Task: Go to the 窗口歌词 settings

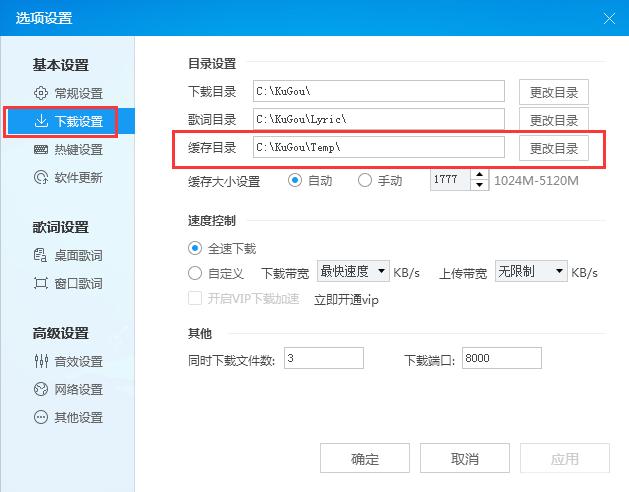Action: coord(79,284)
